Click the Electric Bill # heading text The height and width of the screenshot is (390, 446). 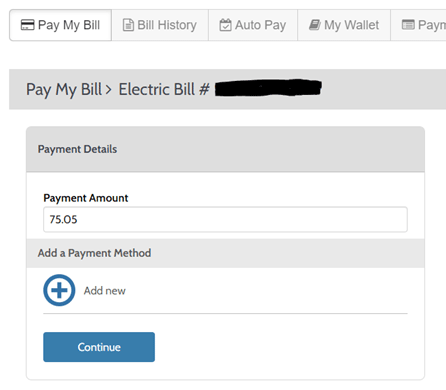tap(164, 90)
